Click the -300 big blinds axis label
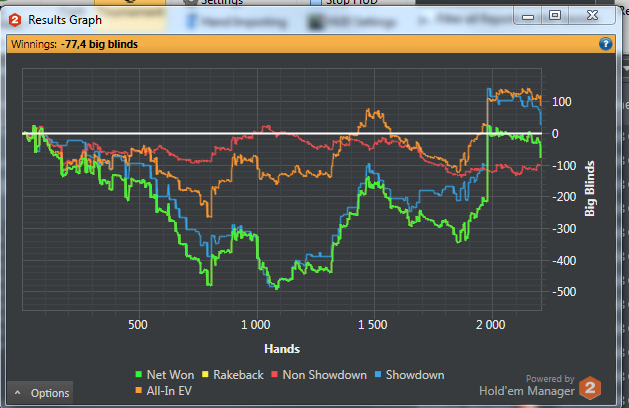 point(564,229)
